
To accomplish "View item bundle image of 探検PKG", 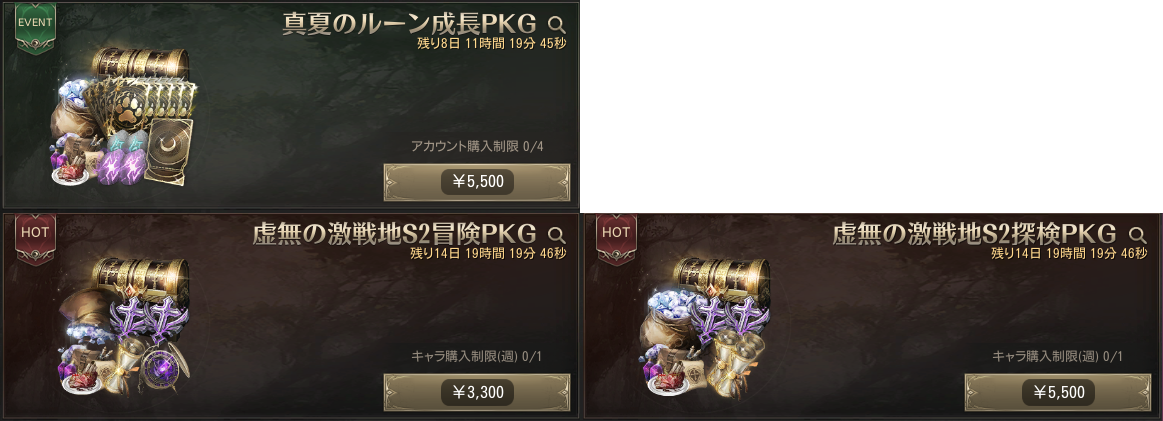I will pyautogui.click(x=705, y=328).
